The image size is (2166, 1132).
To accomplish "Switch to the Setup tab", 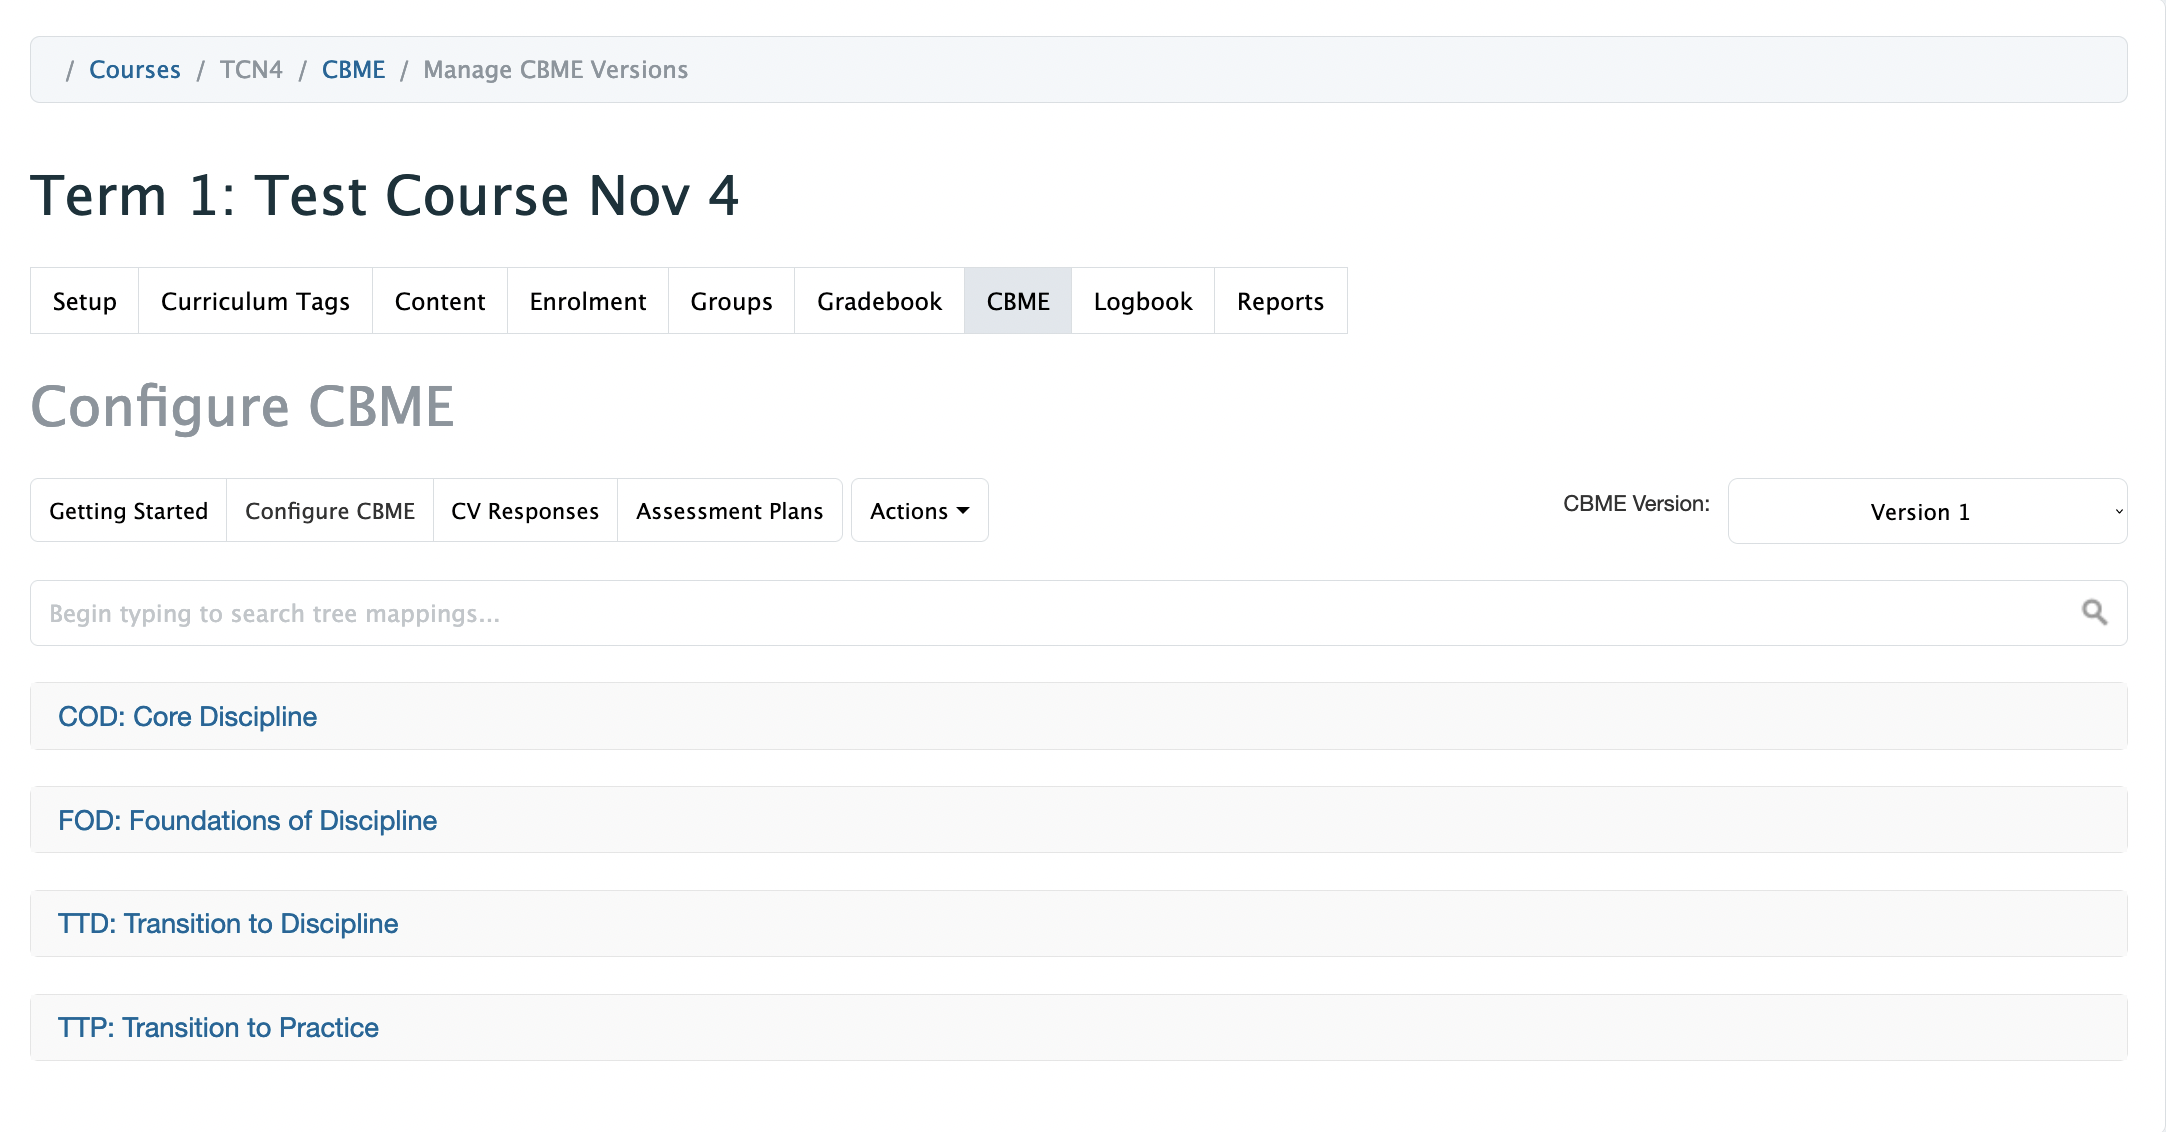I will (x=84, y=301).
